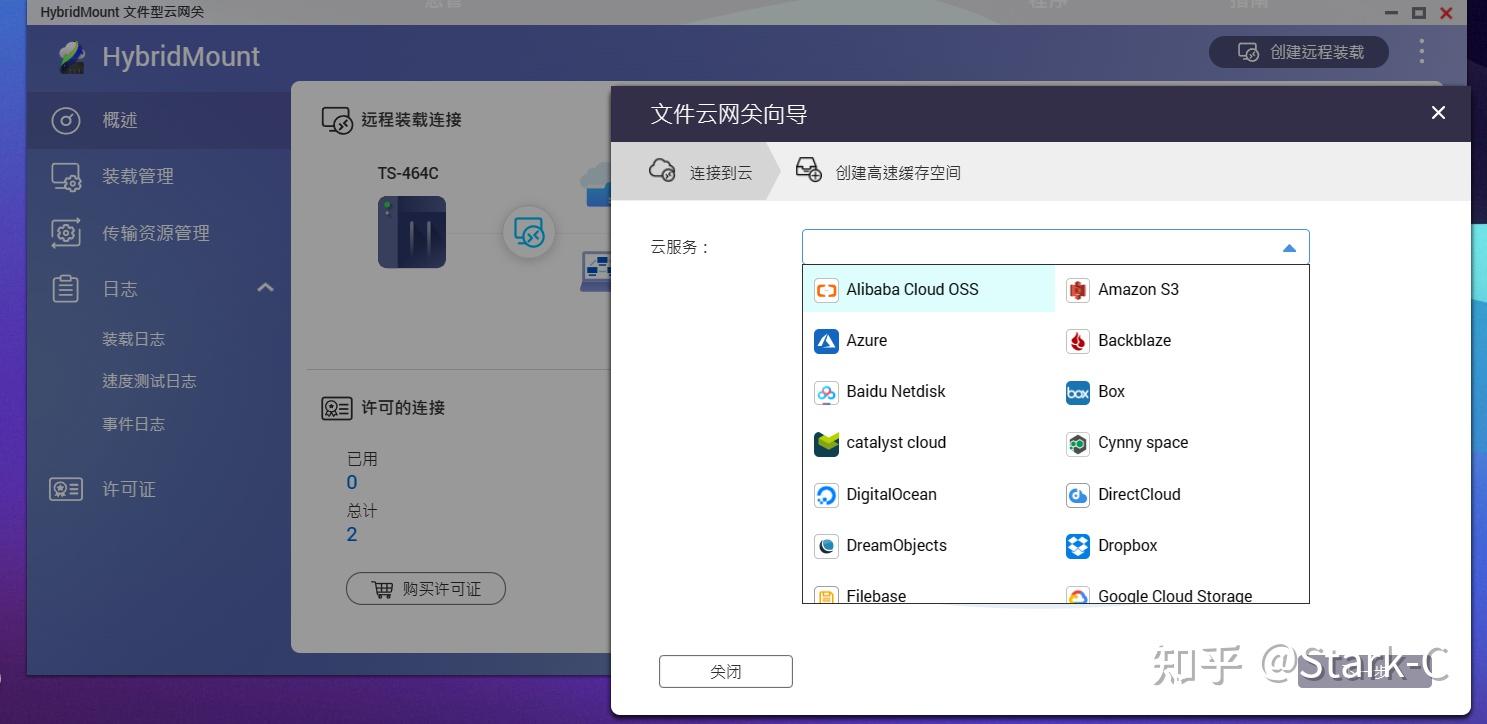
Task: Click the 创建远程装载 button
Action: [x=1299, y=52]
